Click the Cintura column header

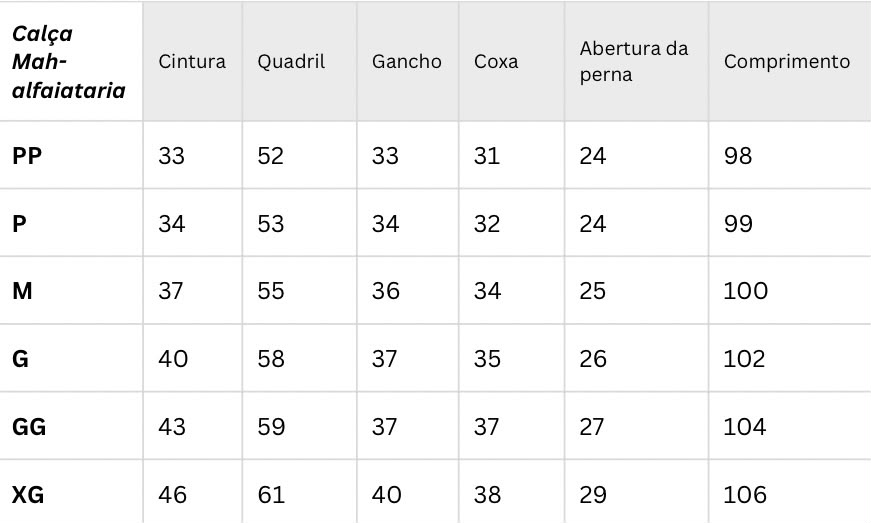[192, 61]
